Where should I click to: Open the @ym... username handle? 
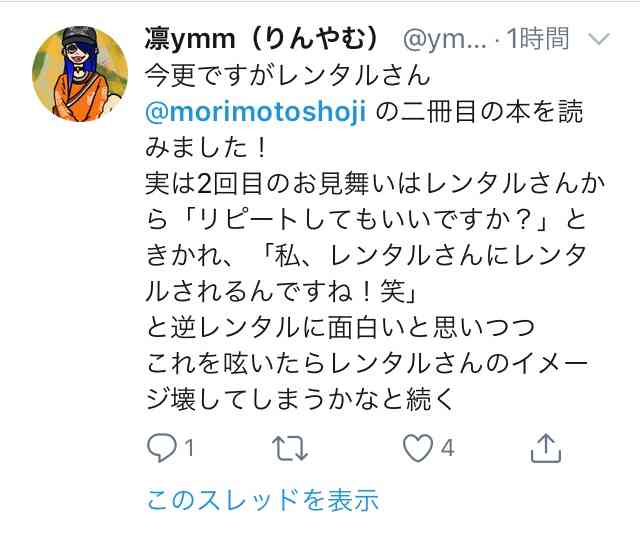[444, 40]
